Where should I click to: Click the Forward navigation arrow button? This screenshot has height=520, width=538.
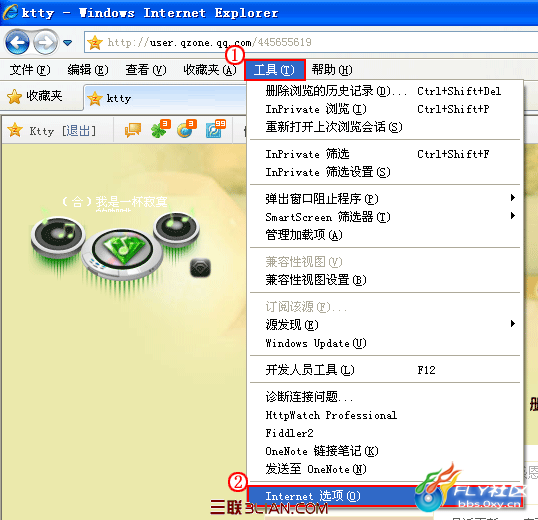pos(46,42)
